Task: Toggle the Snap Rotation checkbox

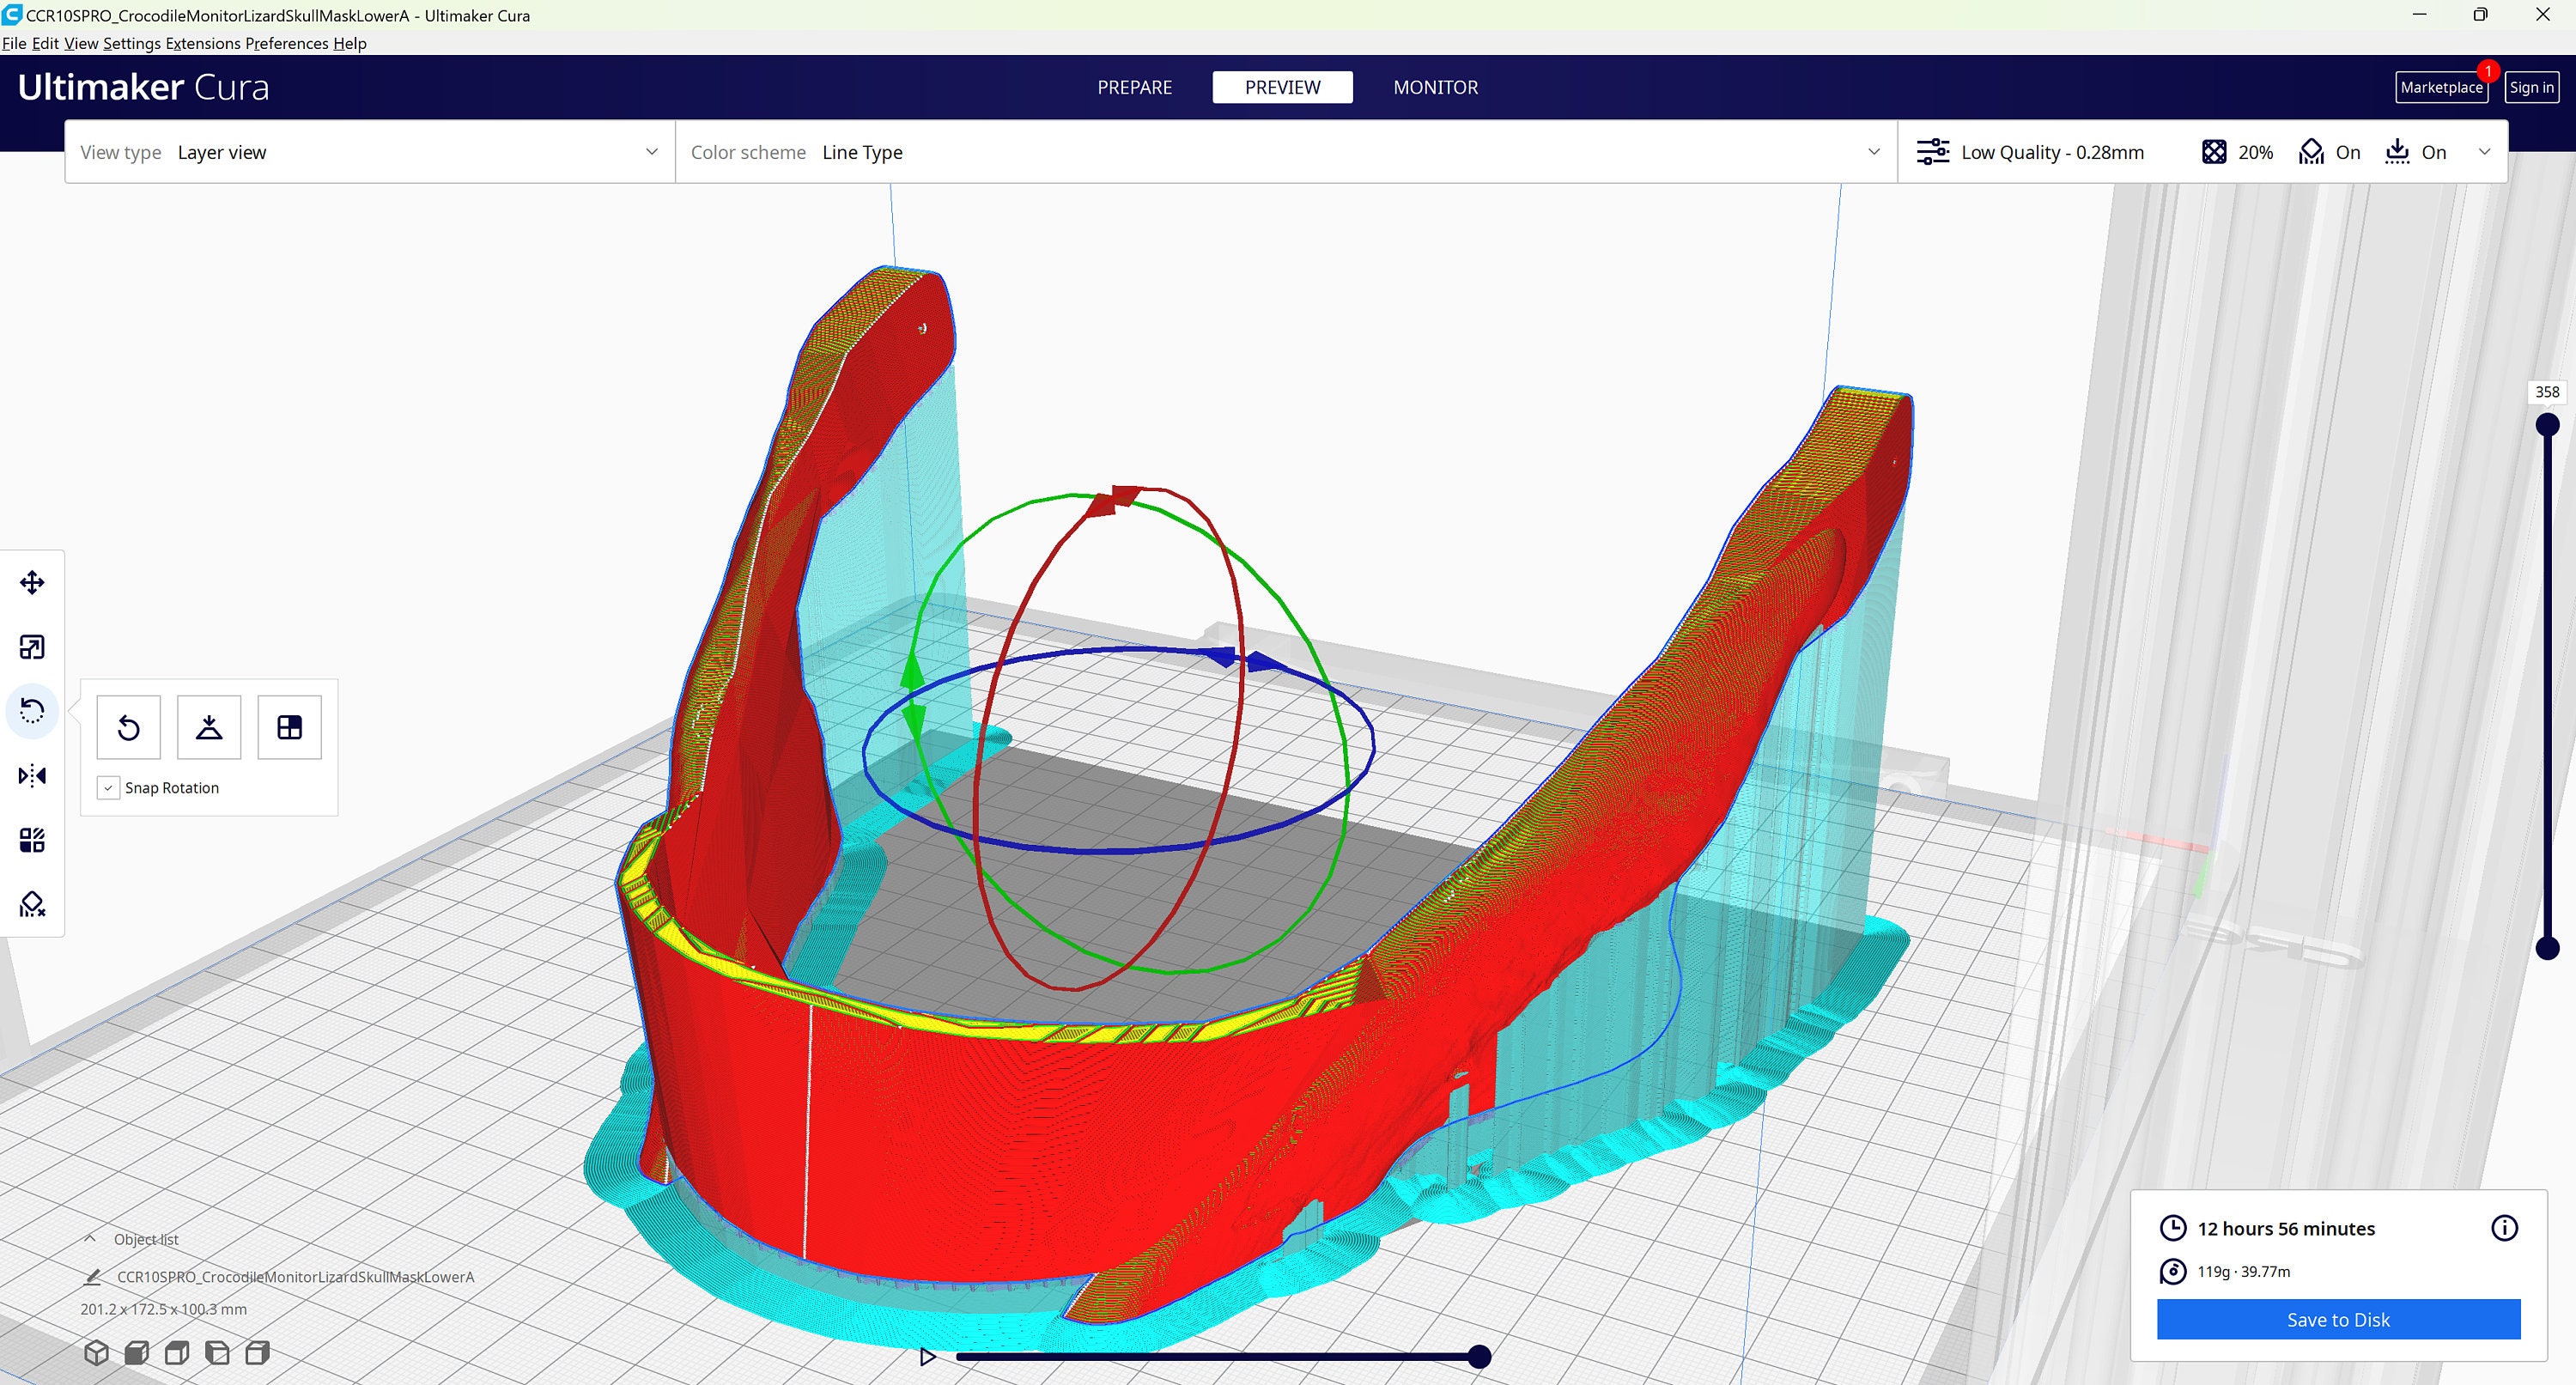Action: click(x=108, y=788)
